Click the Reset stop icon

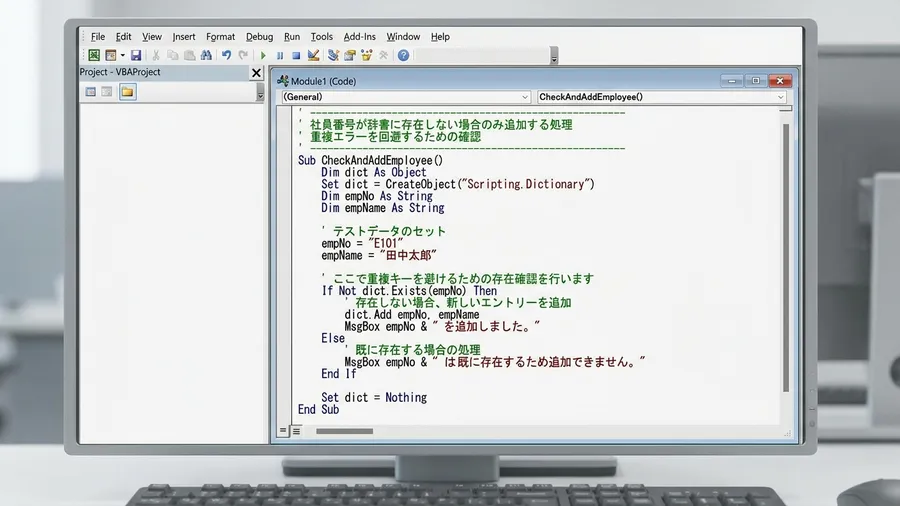click(296, 56)
